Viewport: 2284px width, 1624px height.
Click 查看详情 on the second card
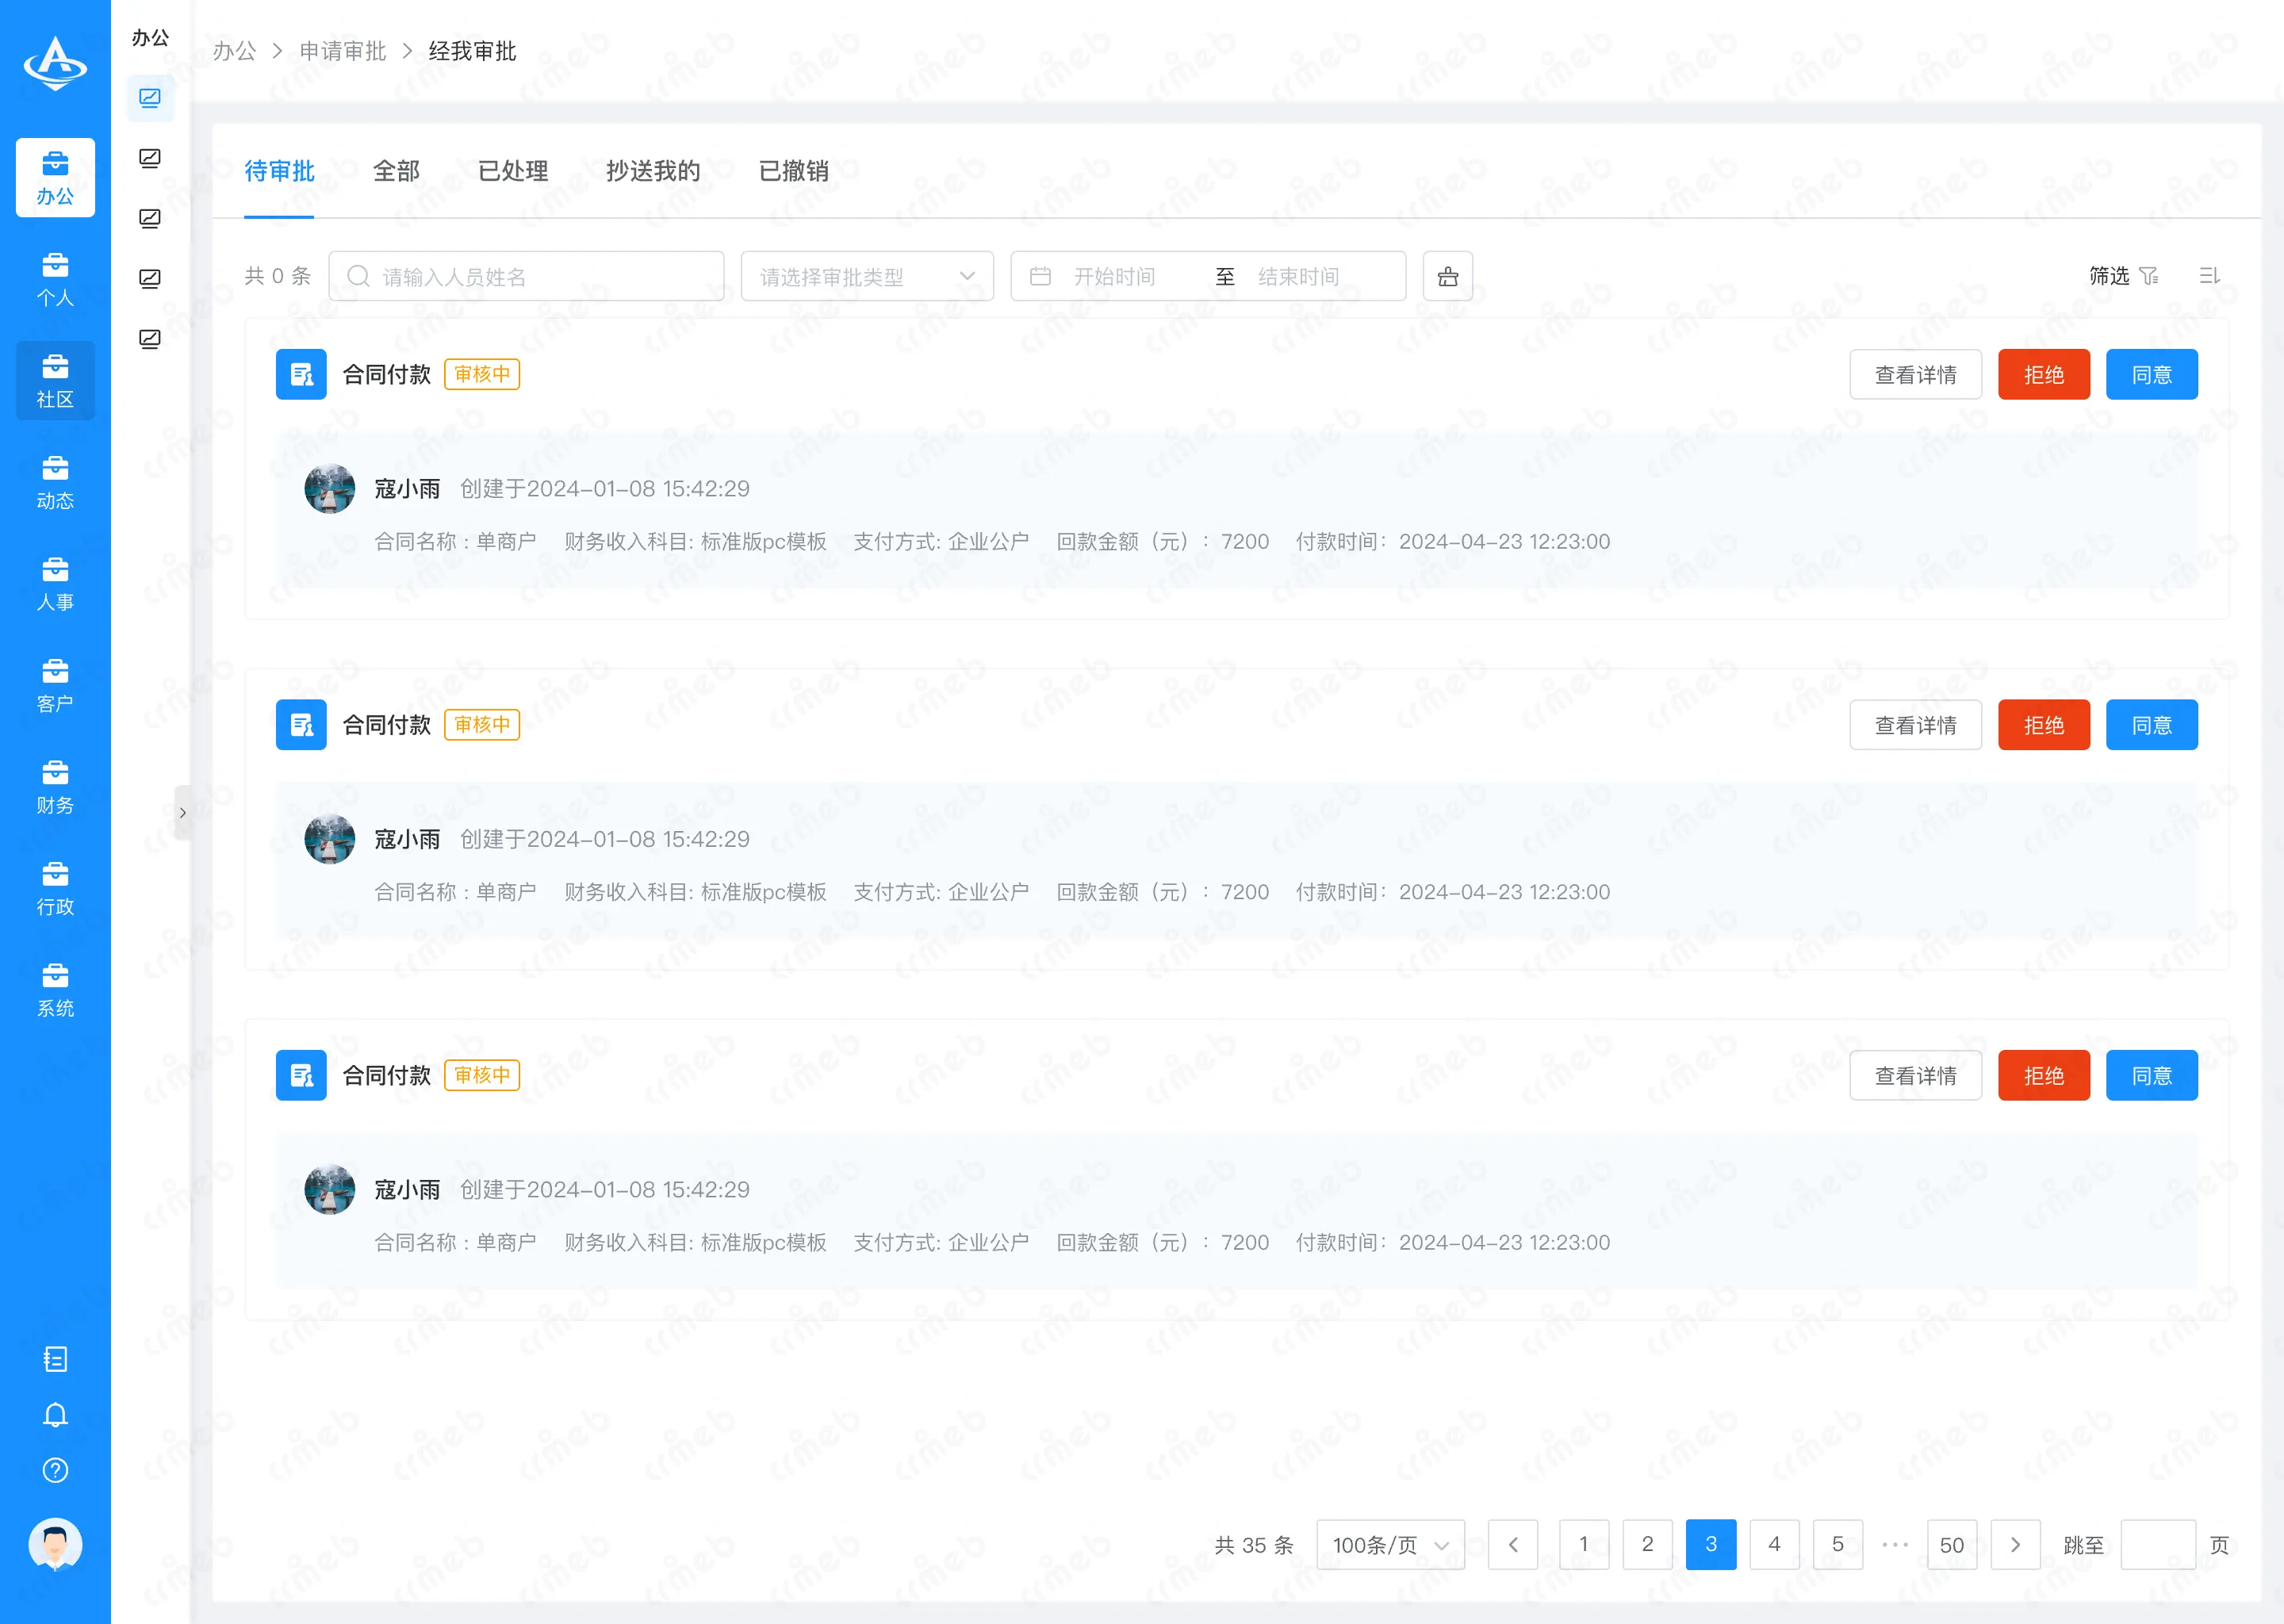(x=1915, y=725)
